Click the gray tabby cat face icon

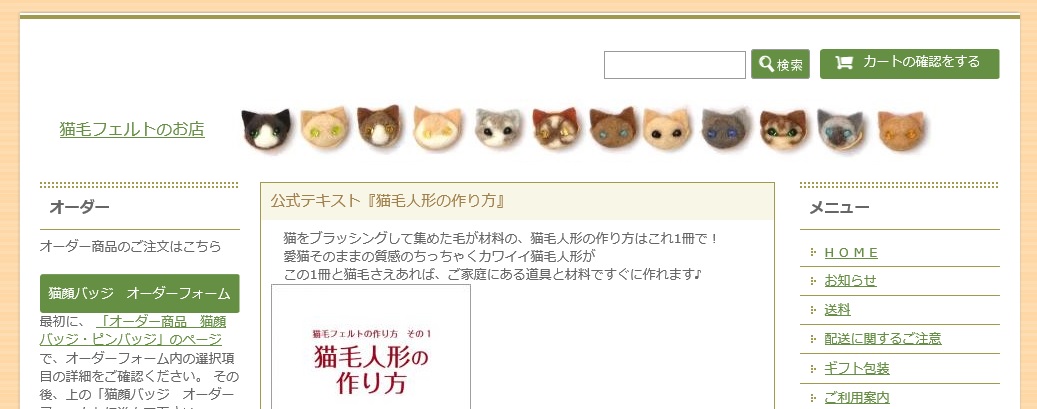point(497,127)
